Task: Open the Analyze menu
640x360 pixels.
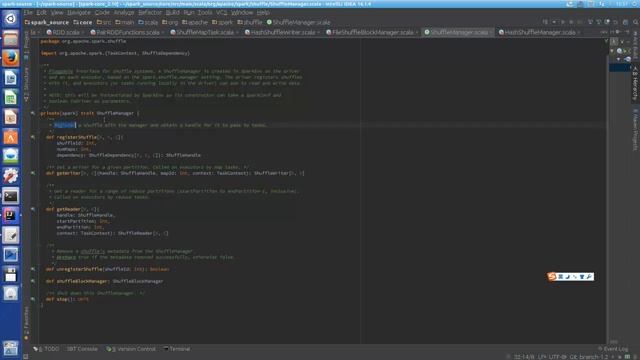Action: [x=124, y=13]
